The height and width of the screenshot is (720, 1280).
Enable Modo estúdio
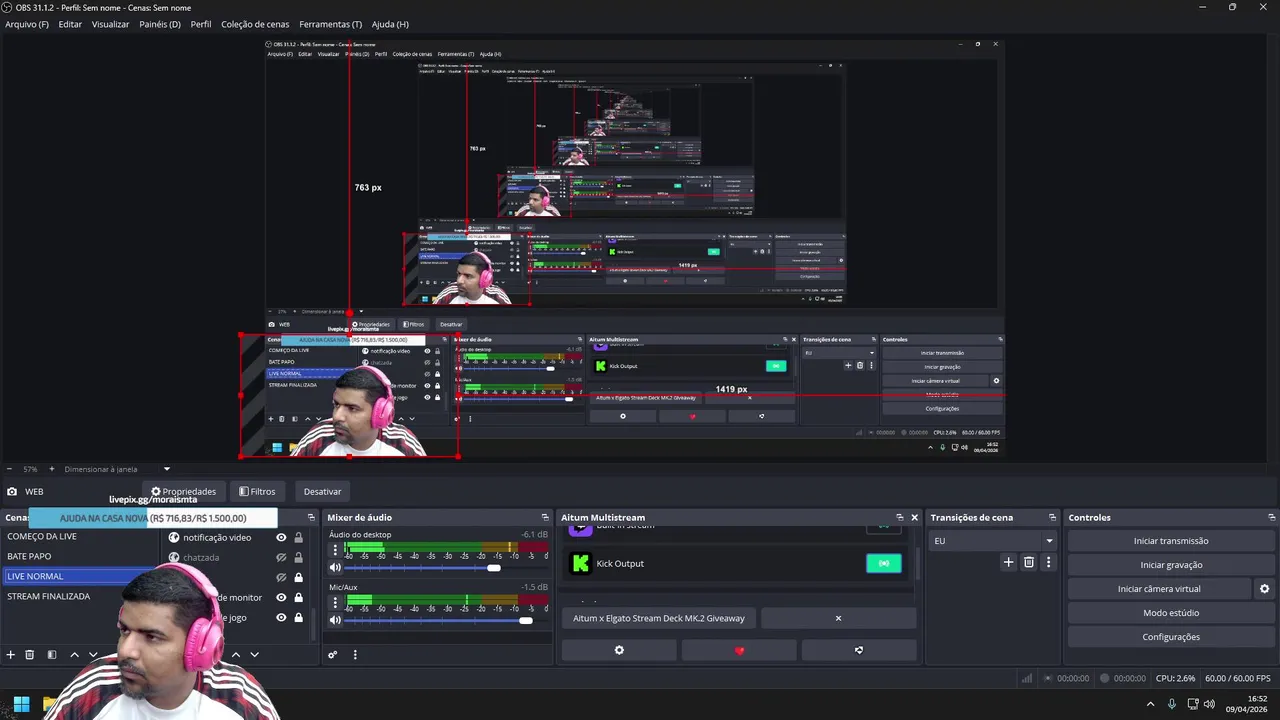[1171, 613]
